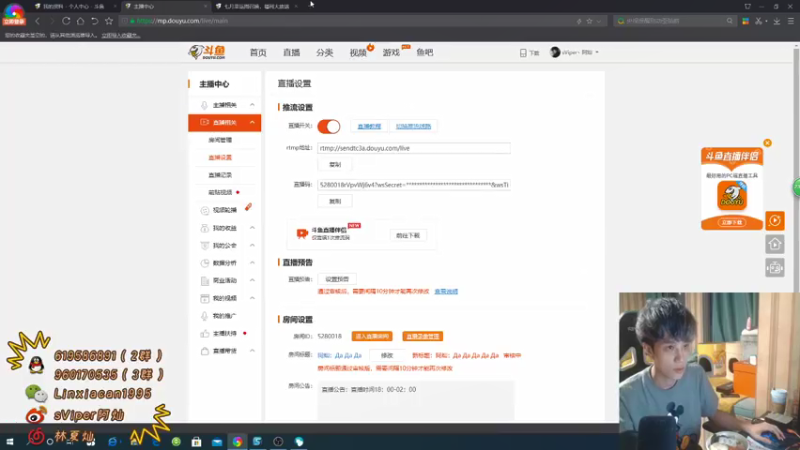Click the 前往下载 button
The width and height of the screenshot is (800, 450).
pyautogui.click(x=408, y=235)
